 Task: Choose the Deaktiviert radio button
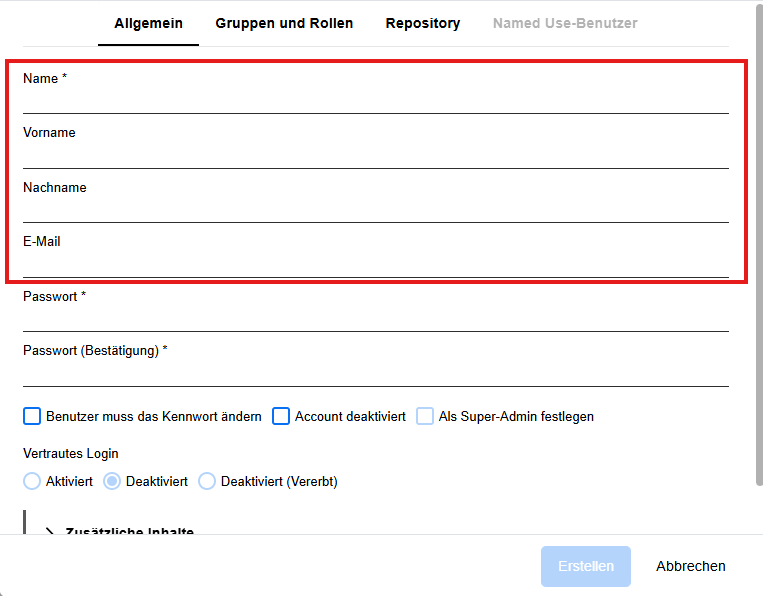click(x=113, y=481)
